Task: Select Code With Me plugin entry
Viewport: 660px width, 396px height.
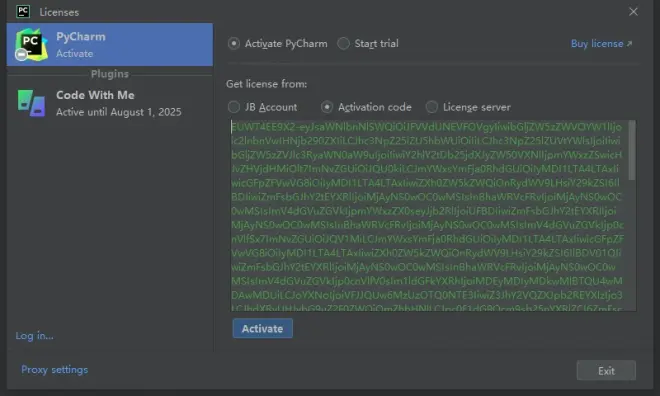Action: point(110,103)
